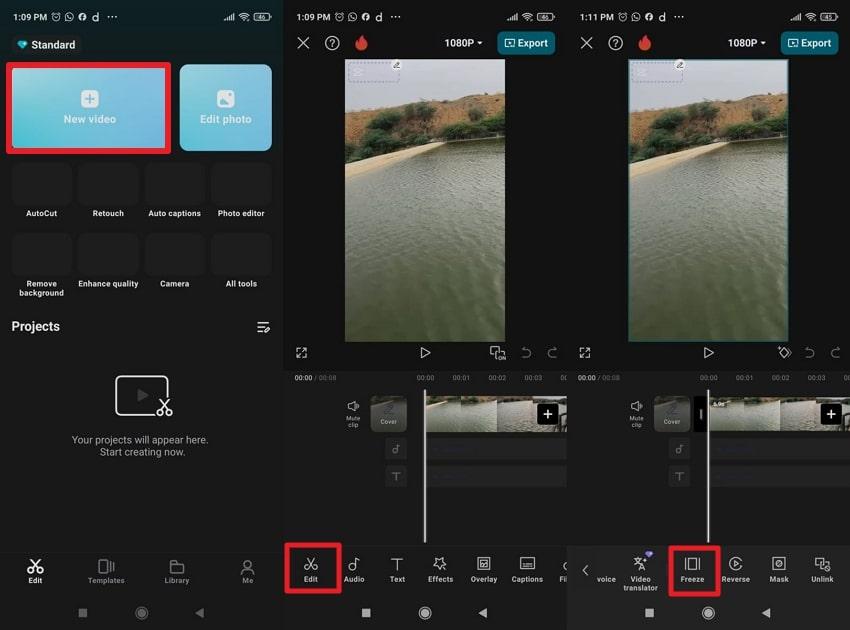Open the 1080P resolution dropdown
Image resolution: width=850 pixels, height=630 pixels.
tap(461, 43)
